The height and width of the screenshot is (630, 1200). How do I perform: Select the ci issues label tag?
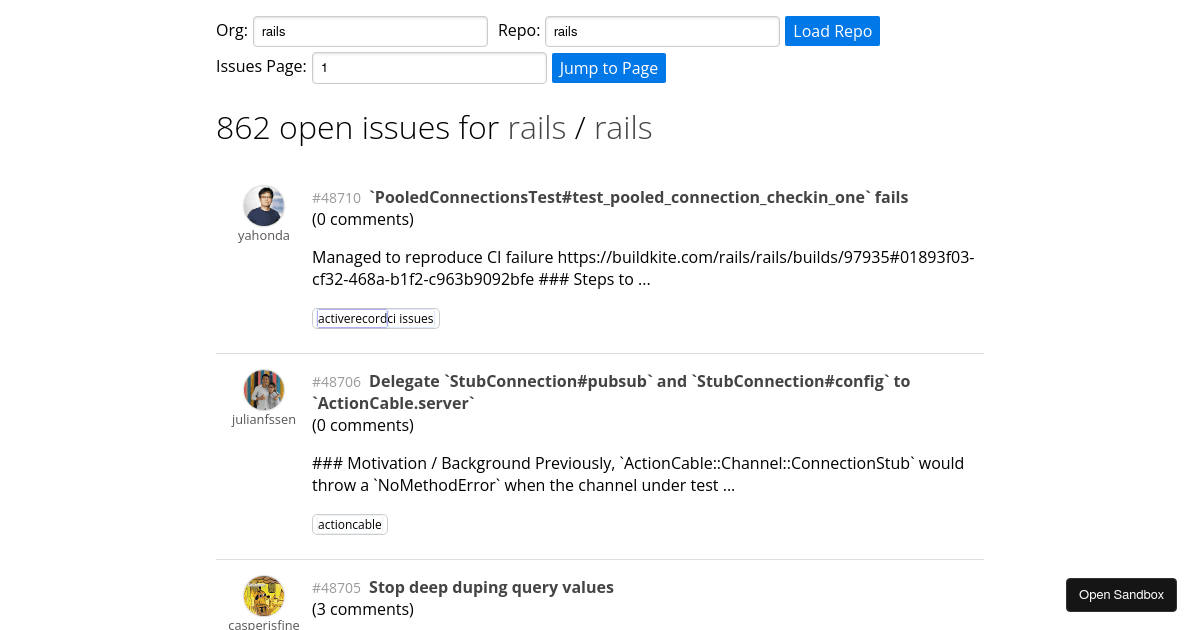(x=412, y=318)
